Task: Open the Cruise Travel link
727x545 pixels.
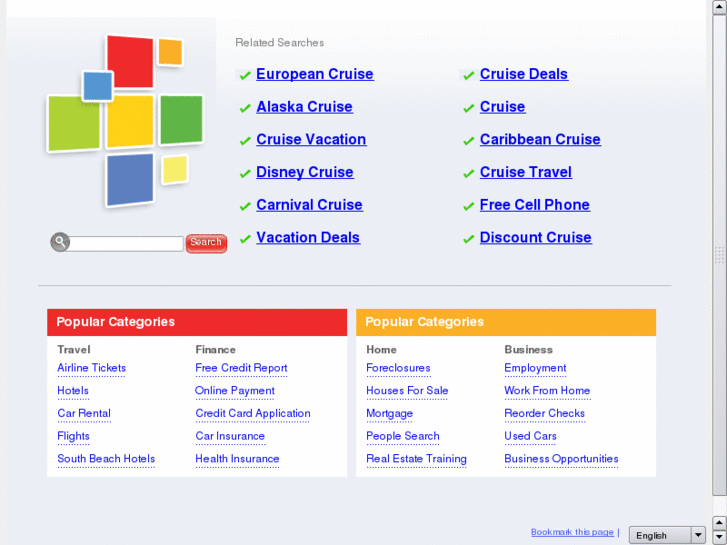Action: pos(526,172)
